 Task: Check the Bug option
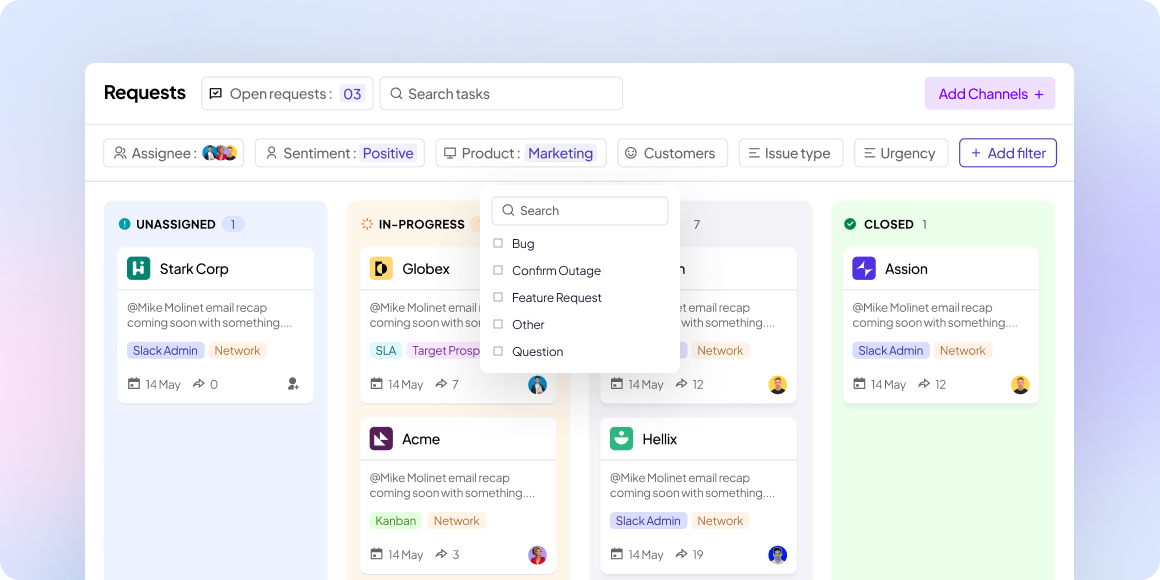(498, 243)
